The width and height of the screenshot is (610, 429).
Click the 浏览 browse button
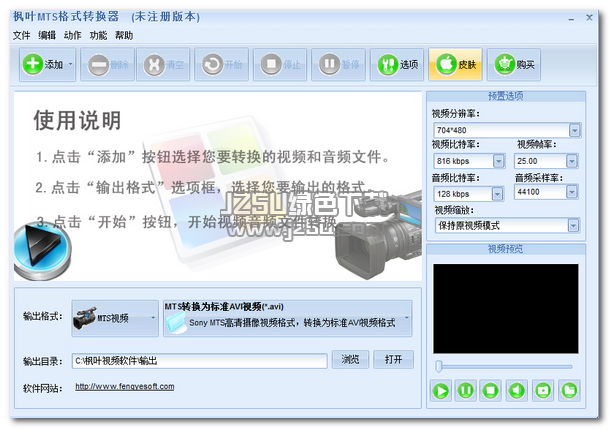(x=350, y=359)
